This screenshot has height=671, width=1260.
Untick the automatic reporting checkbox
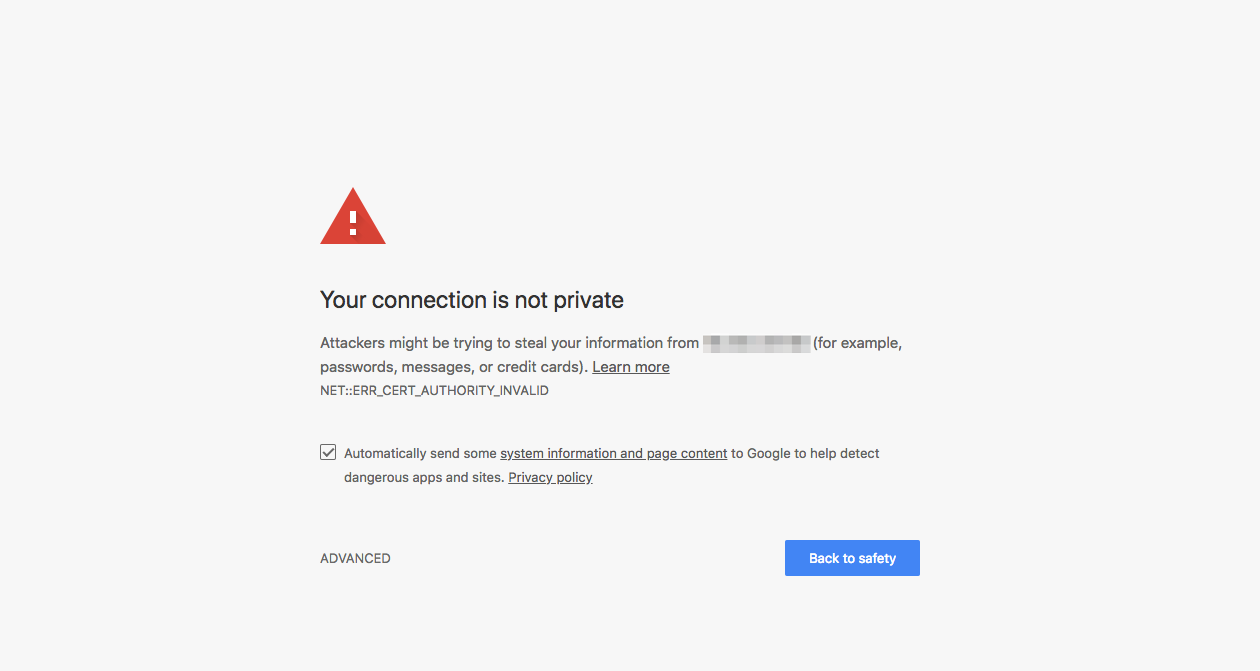(328, 452)
